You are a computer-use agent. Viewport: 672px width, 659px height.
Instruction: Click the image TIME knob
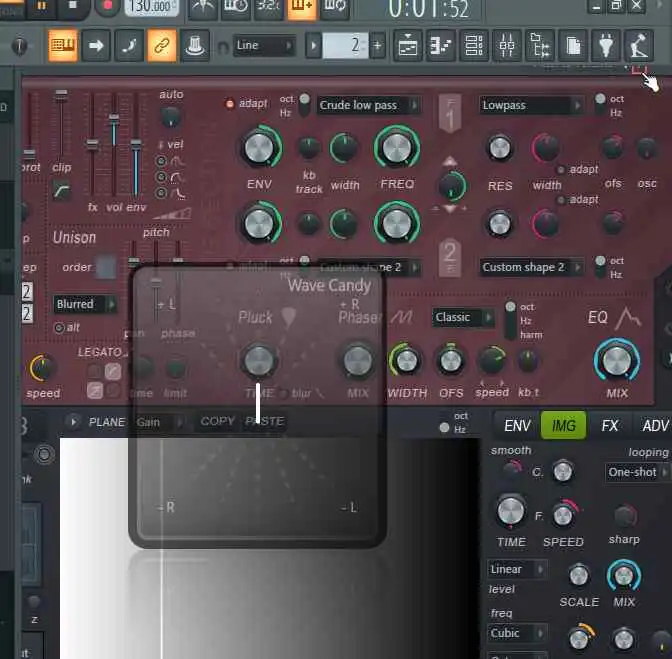(x=511, y=512)
